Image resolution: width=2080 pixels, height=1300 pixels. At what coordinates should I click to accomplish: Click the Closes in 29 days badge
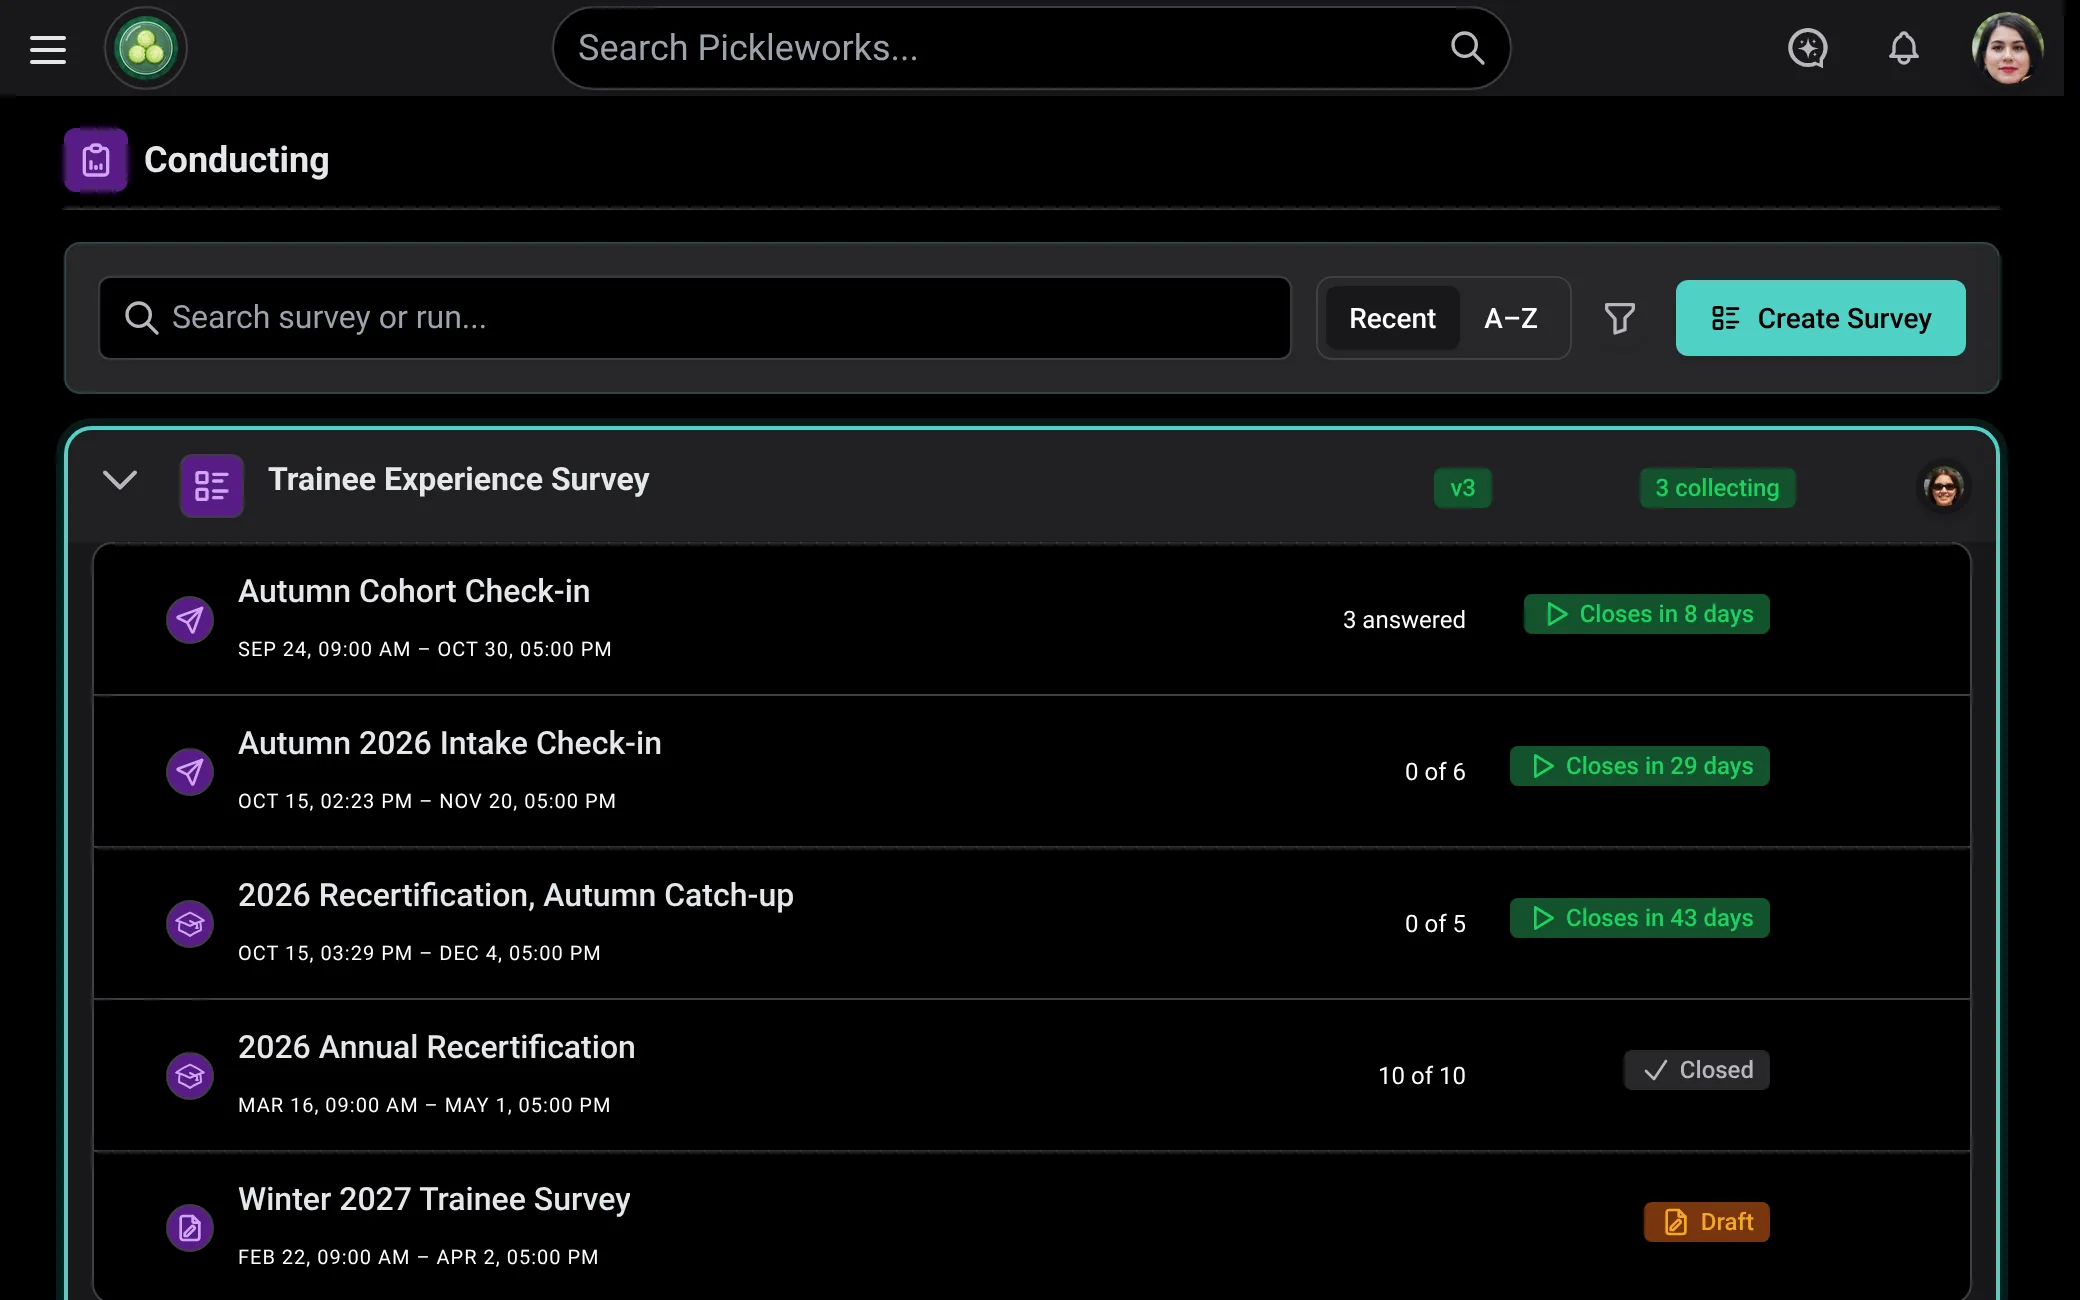pos(1640,766)
